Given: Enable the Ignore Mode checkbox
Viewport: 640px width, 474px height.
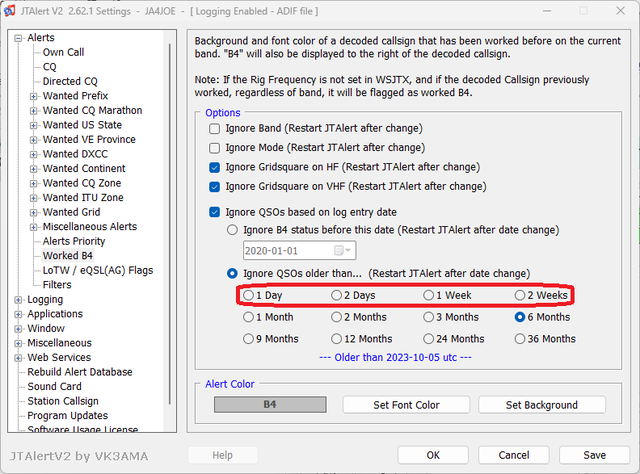Looking at the screenshot, I should tap(214, 148).
